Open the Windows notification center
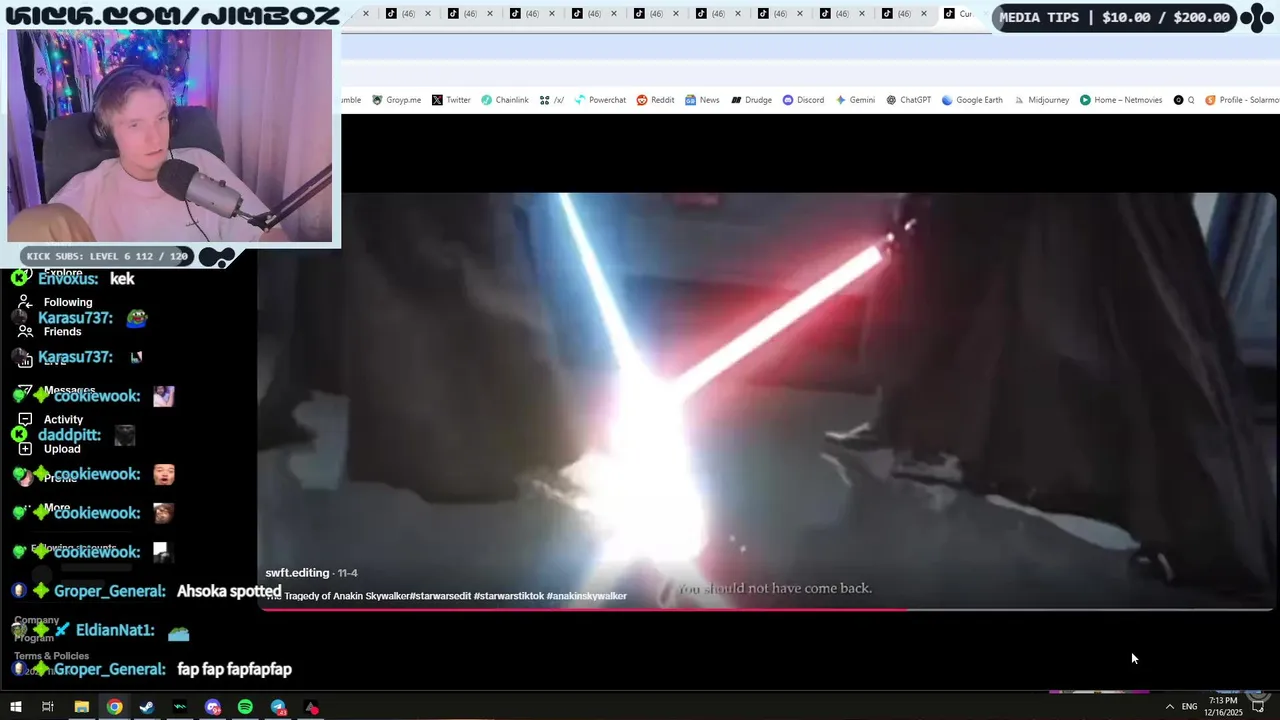 click(1259, 707)
